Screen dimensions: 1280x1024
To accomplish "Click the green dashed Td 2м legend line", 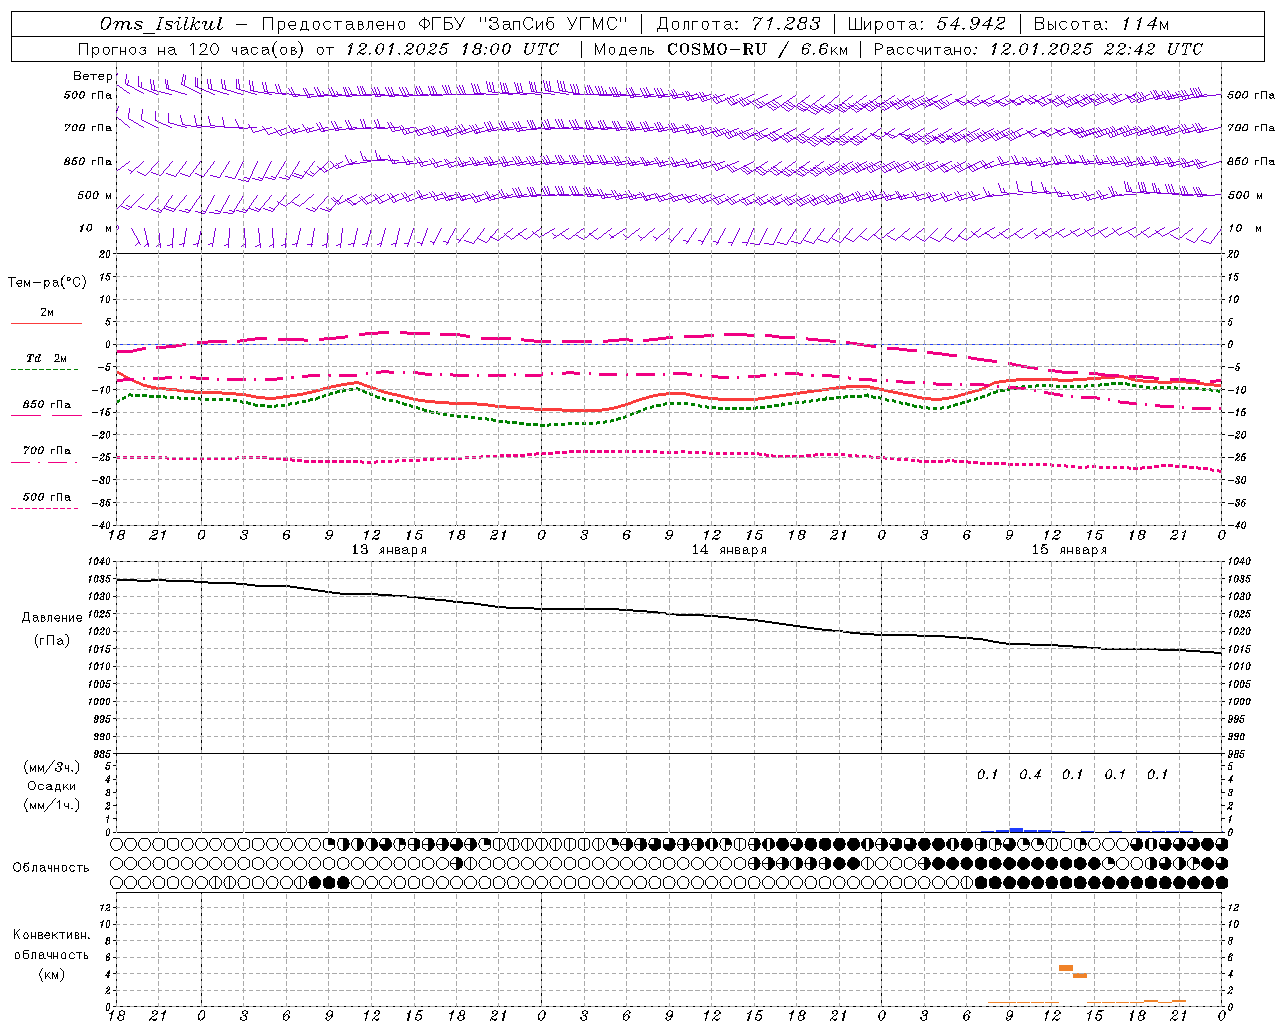I will coord(44,370).
